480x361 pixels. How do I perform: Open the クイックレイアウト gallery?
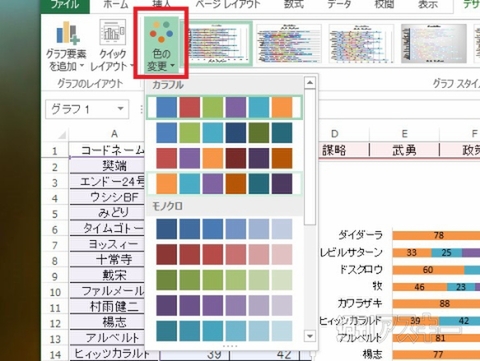coord(112,46)
